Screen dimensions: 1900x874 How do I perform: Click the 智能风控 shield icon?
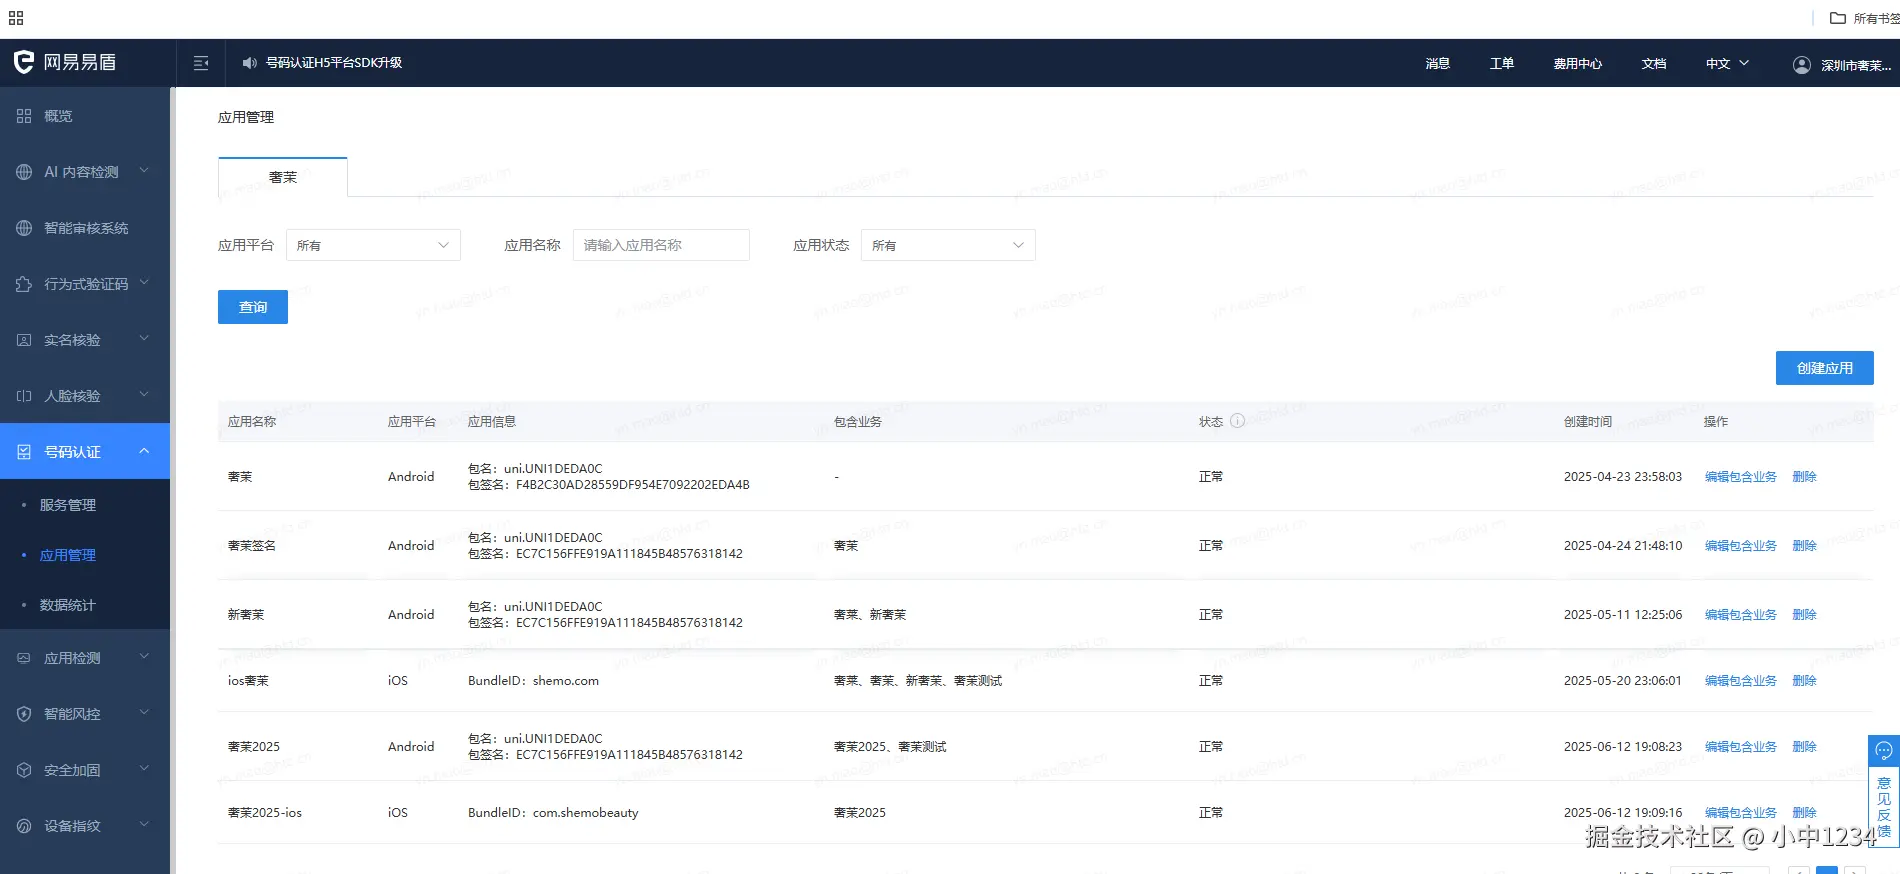[24, 714]
